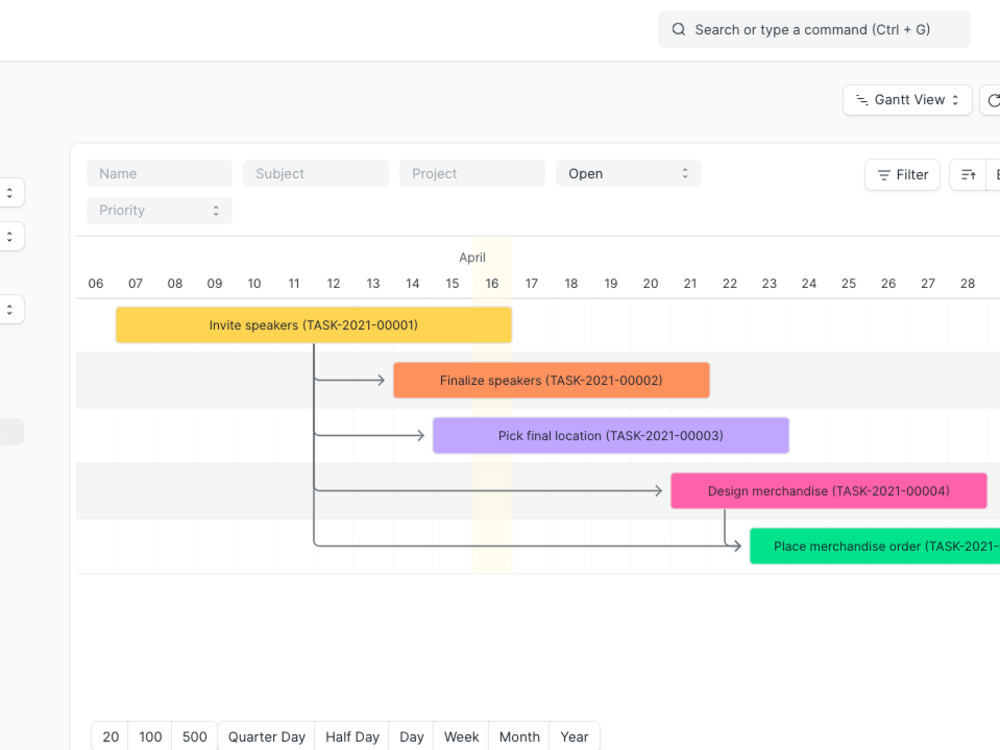Click the Invite speakers task bar
Image resolution: width=1000 pixels, height=750 pixels.
click(314, 324)
